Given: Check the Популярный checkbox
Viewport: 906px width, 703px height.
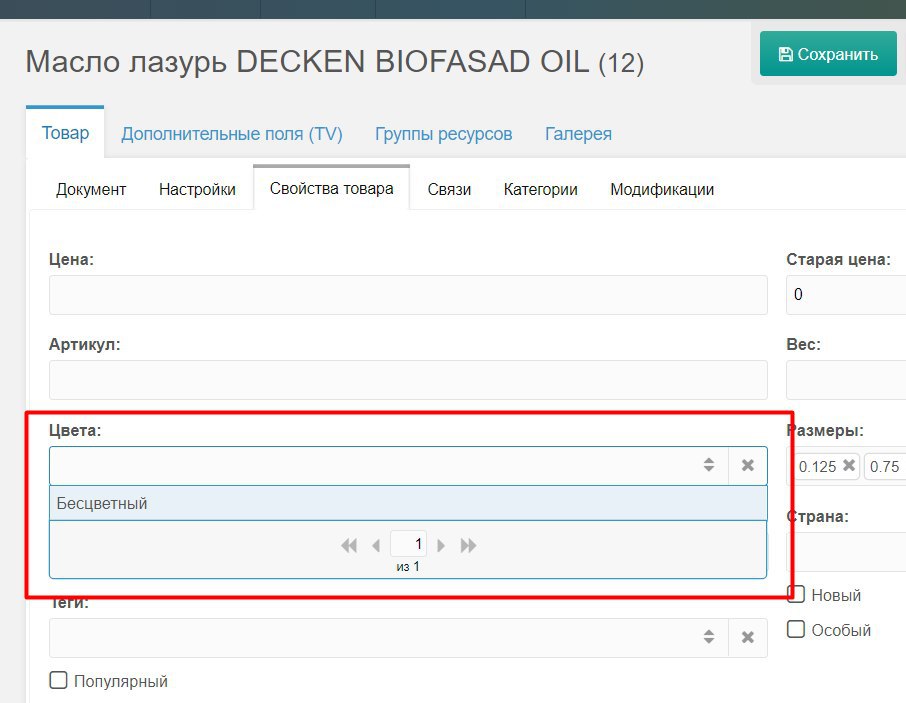Looking at the screenshot, I should [x=58, y=680].
